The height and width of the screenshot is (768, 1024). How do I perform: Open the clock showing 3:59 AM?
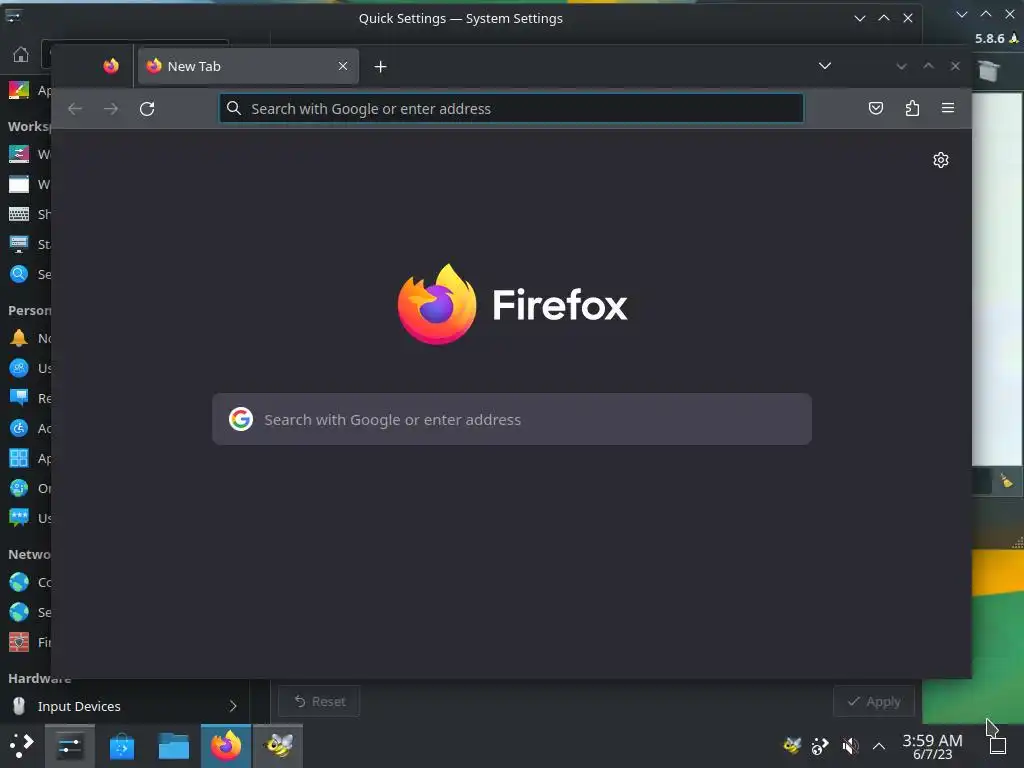click(x=932, y=746)
